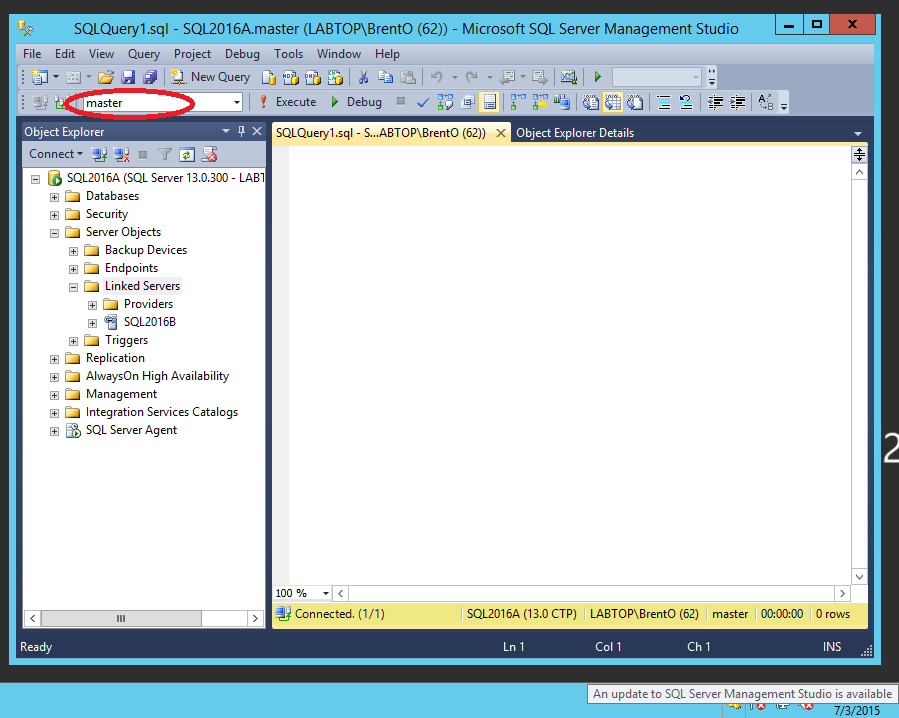Switch to Object Explorer Details tab
Screen dimensions: 899x718
coord(575,133)
